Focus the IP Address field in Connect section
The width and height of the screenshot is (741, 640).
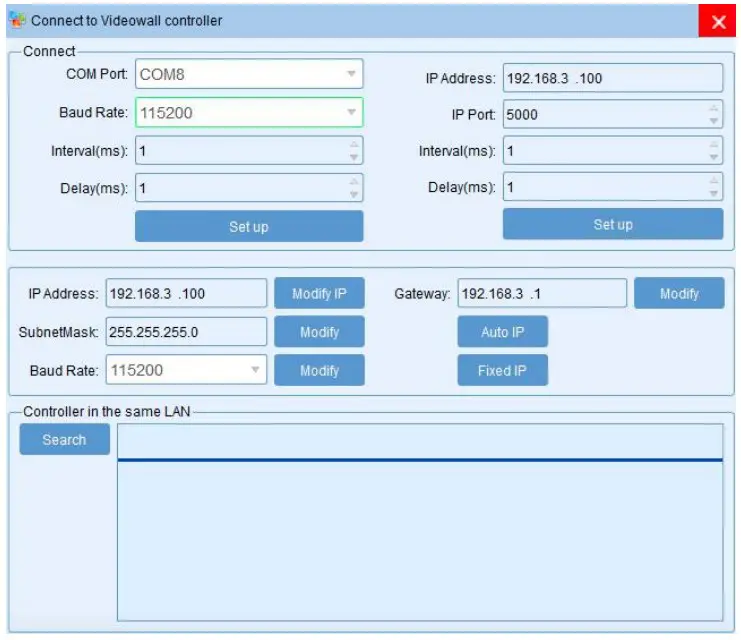click(x=612, y=78)
